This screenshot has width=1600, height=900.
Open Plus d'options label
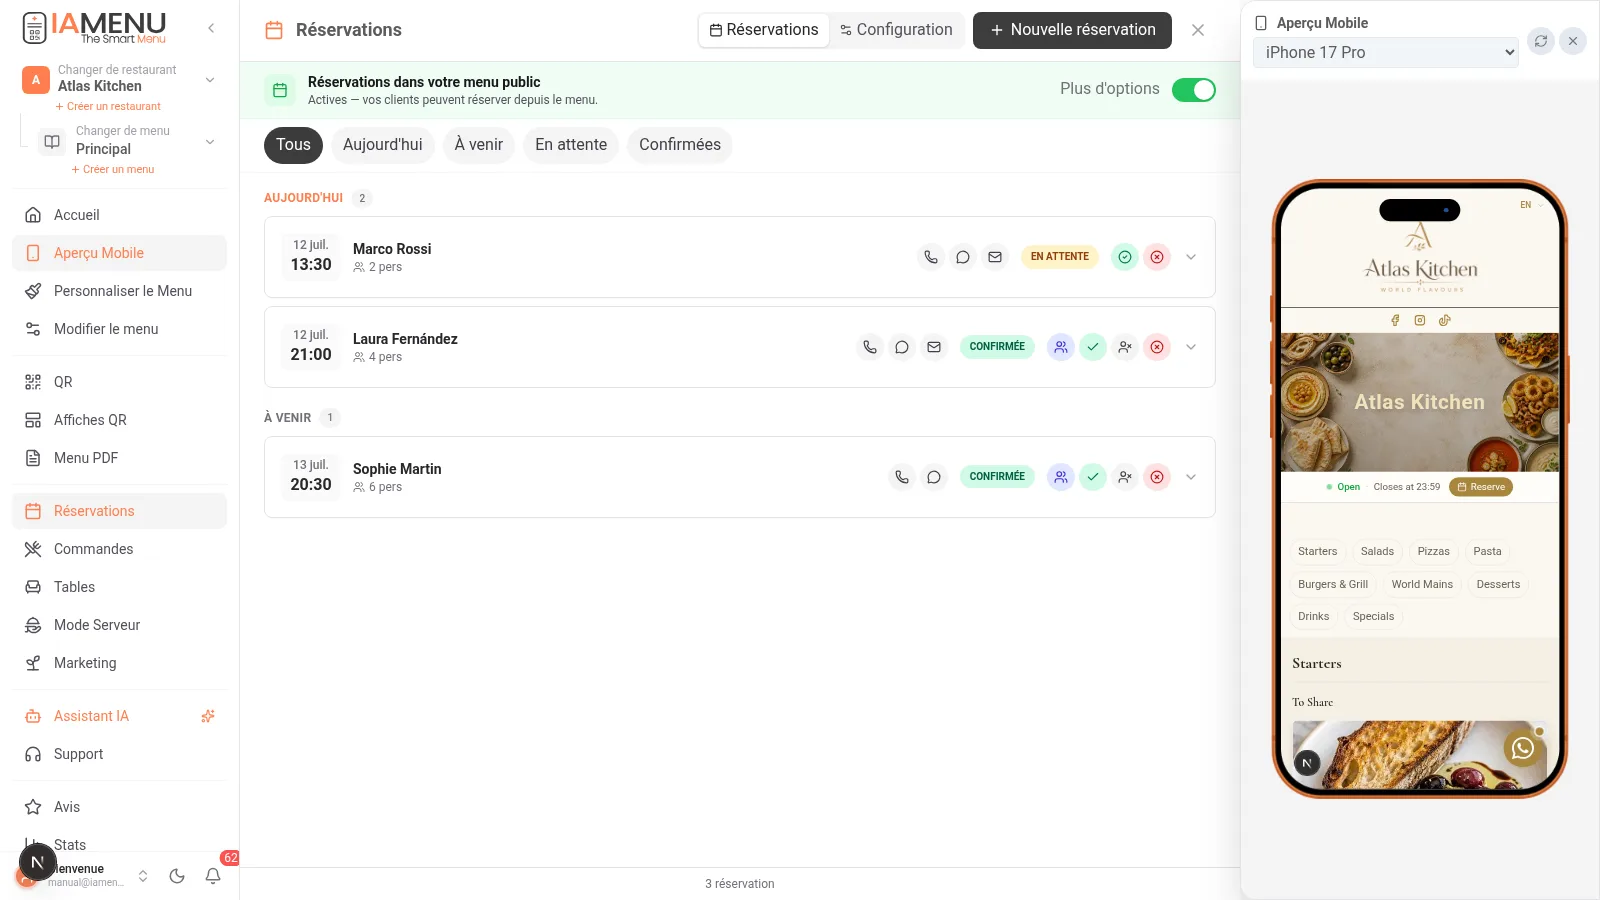(x=1110, y=89)
